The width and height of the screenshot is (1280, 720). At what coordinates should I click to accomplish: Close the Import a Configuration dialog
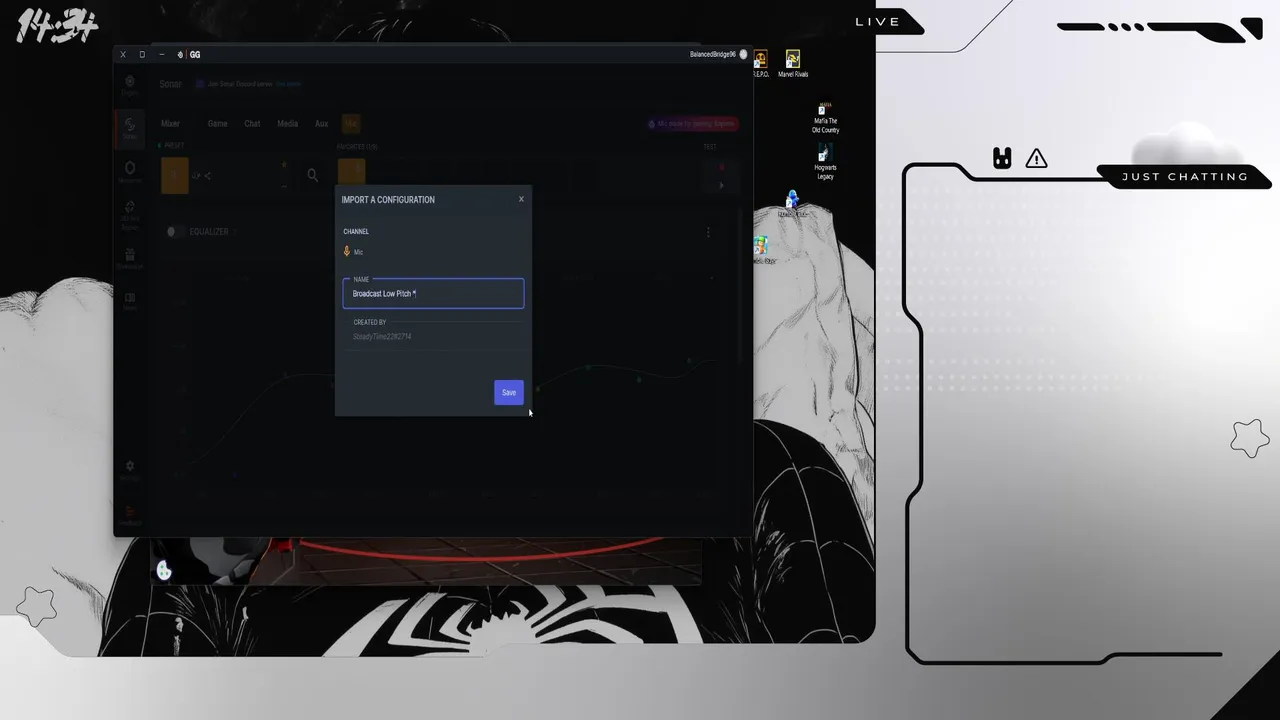[x=521, y=199]
